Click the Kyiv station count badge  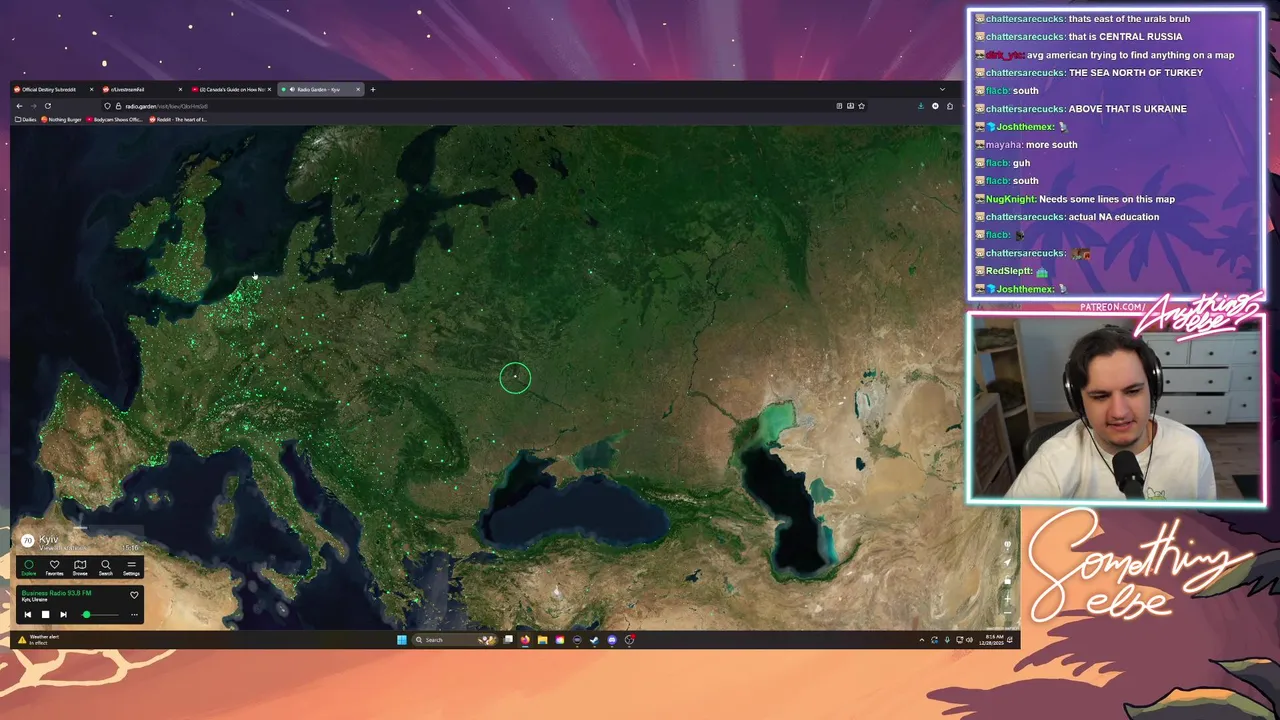click(27, 540)
